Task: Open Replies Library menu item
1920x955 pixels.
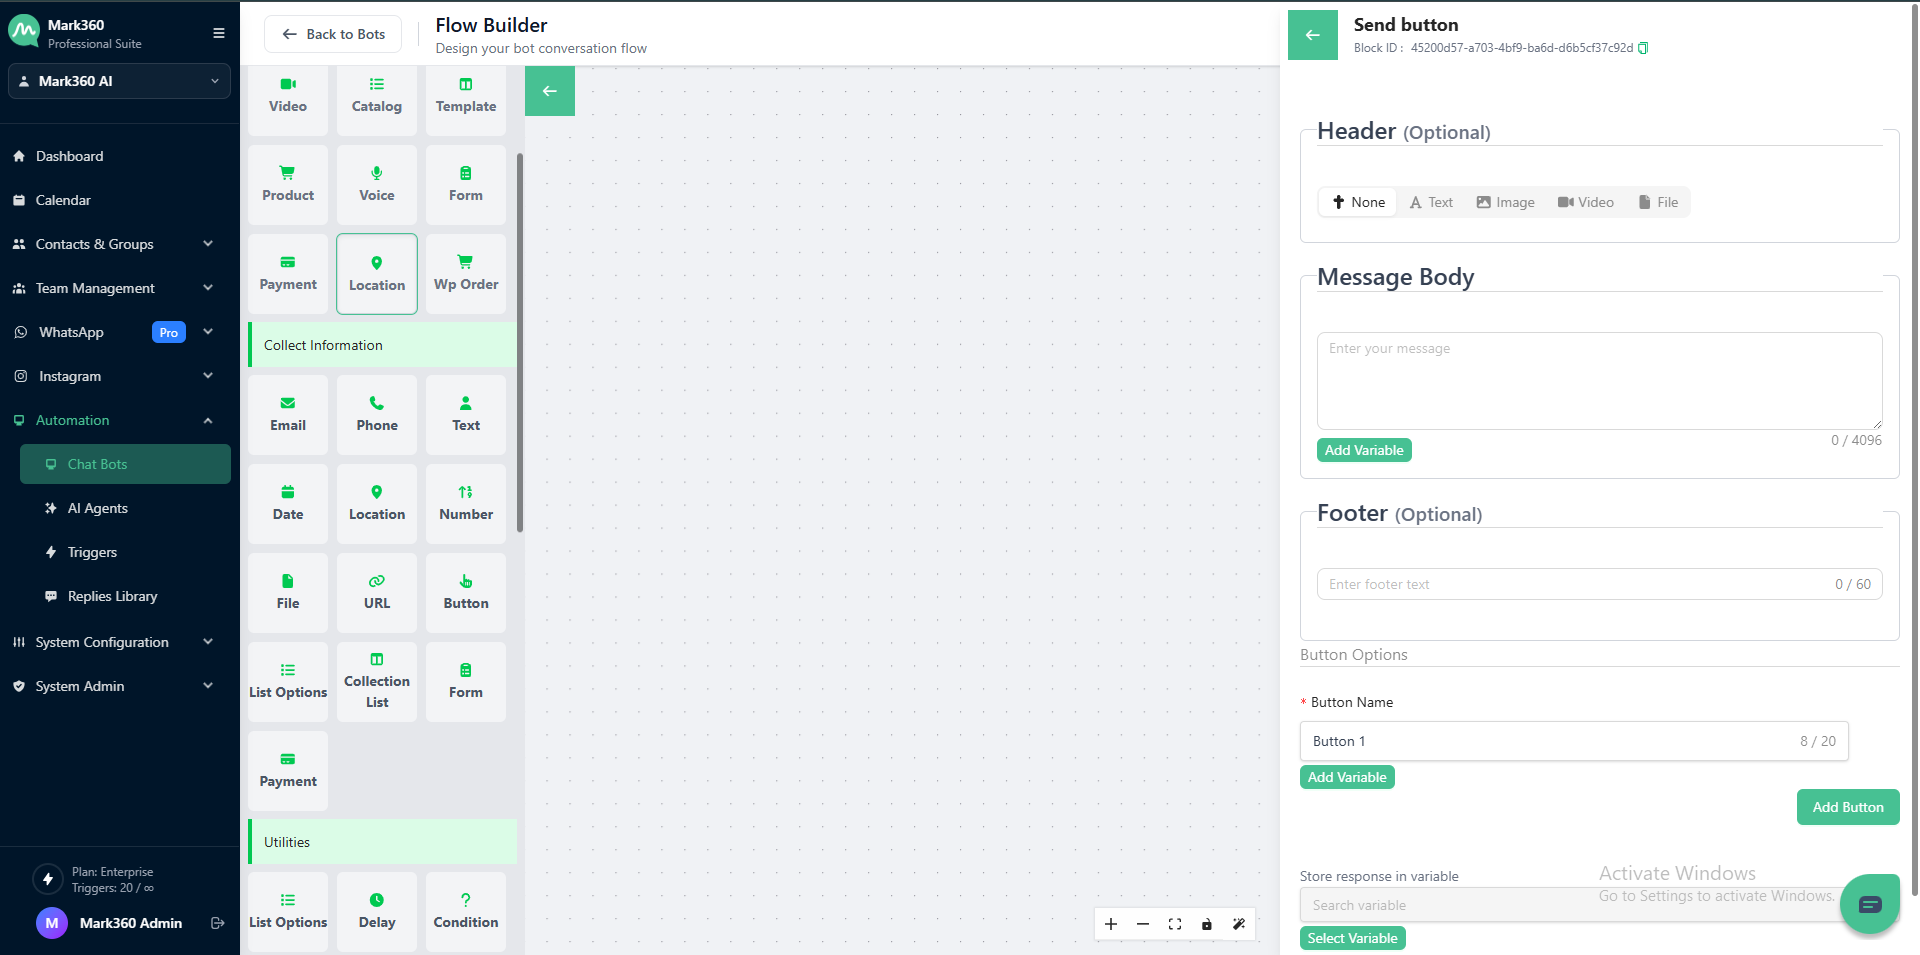Action: pyautogui.click(x=112, y=596)
